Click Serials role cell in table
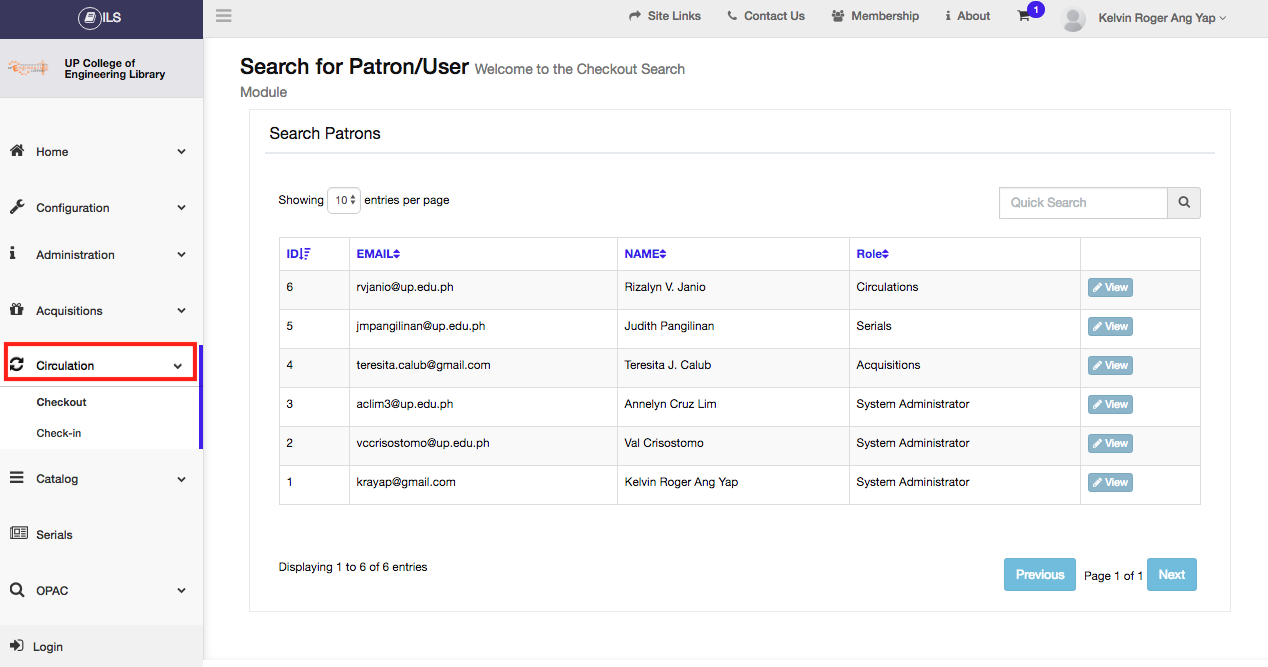The height and width of the screenshot is (667, 1268). (x=874, y=326)
